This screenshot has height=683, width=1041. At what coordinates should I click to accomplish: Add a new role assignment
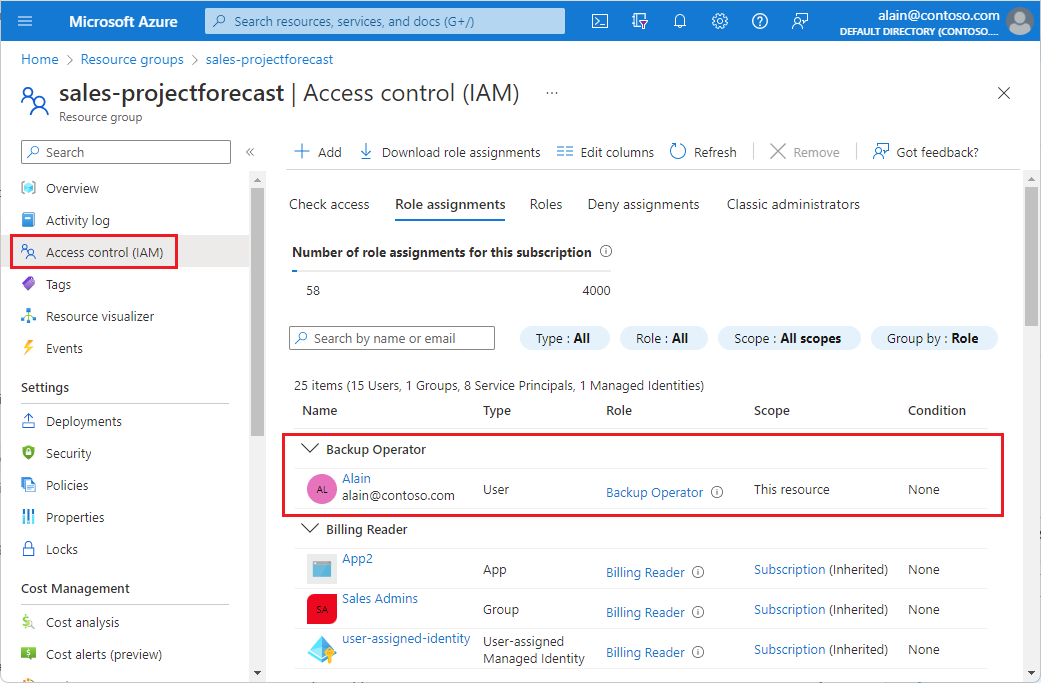click(318, 151)
